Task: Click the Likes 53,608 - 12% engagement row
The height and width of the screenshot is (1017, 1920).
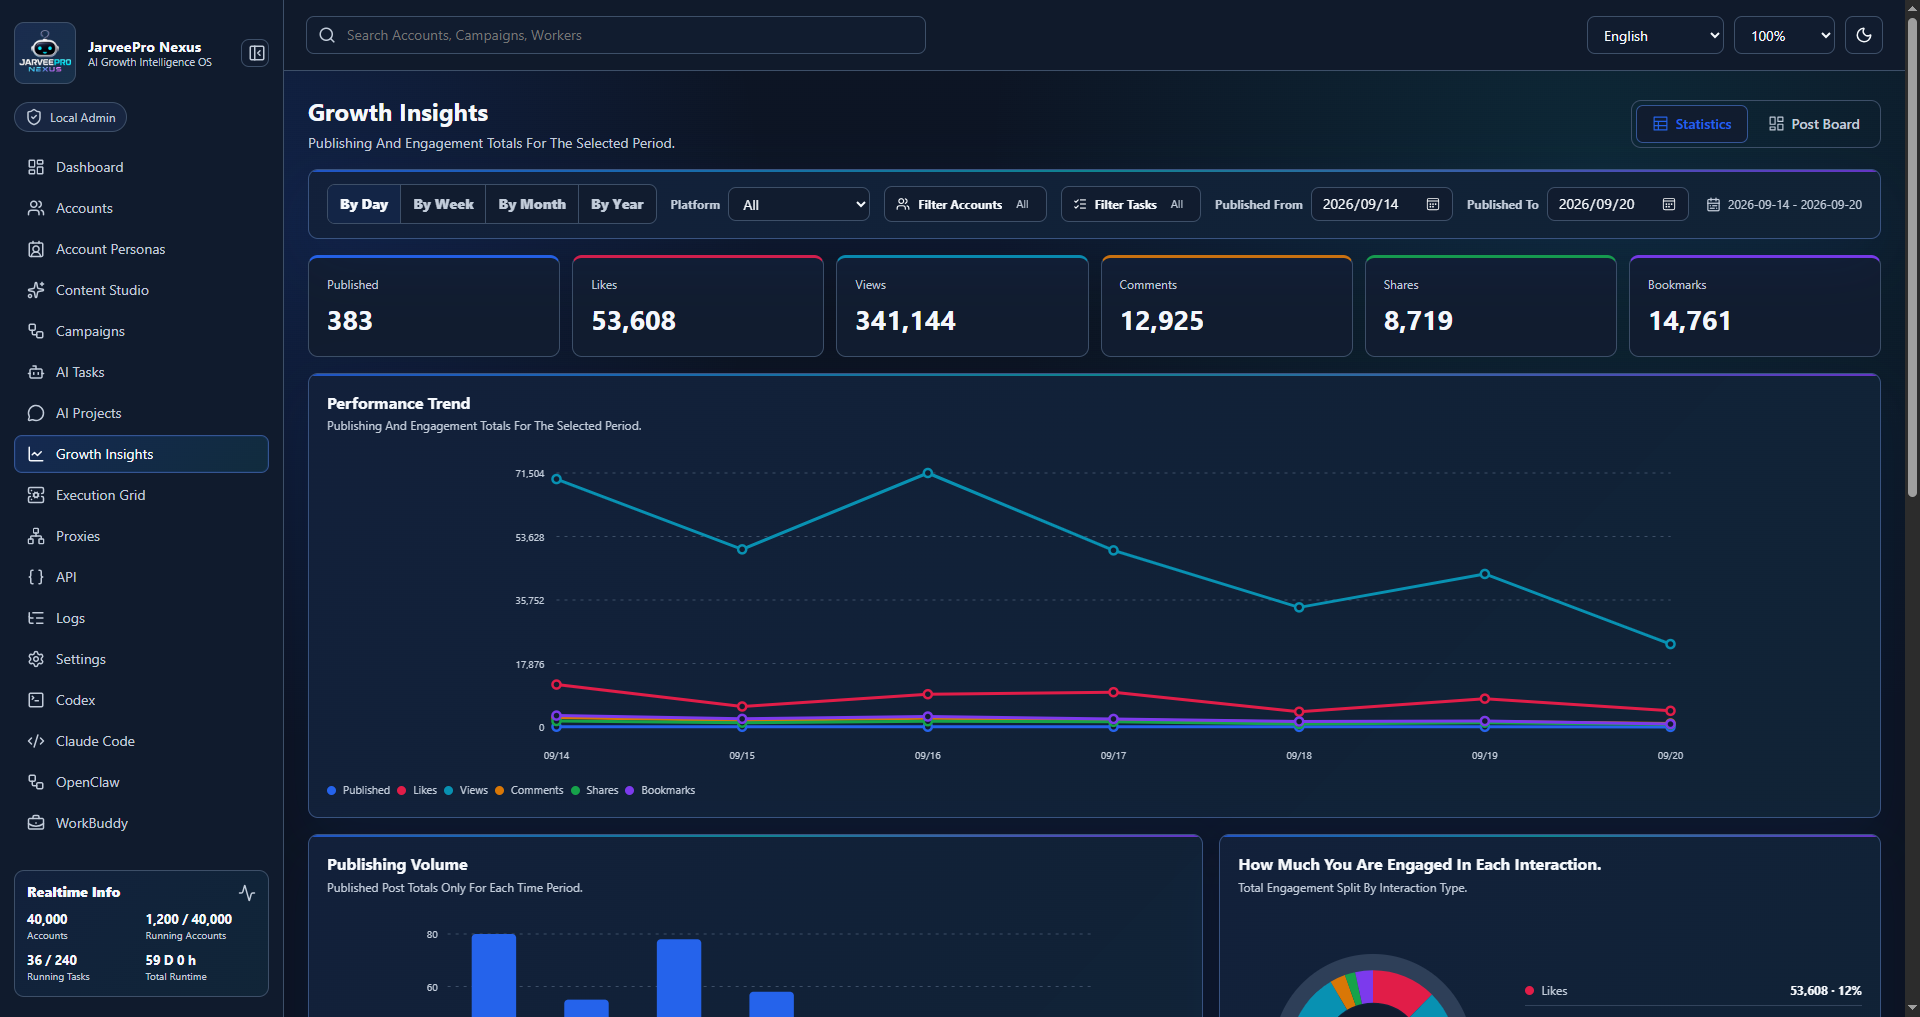Action: (x=1693, y=991)
